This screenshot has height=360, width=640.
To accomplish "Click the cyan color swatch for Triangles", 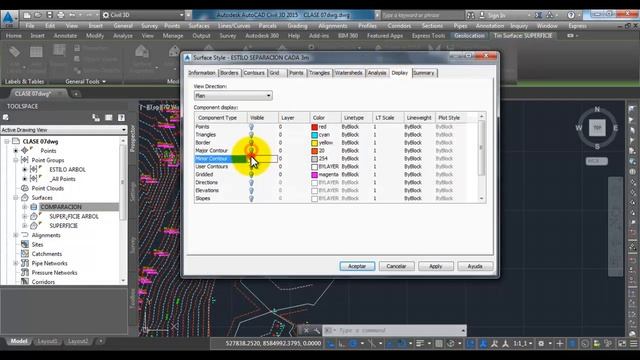I will click(x=315, y=135).
